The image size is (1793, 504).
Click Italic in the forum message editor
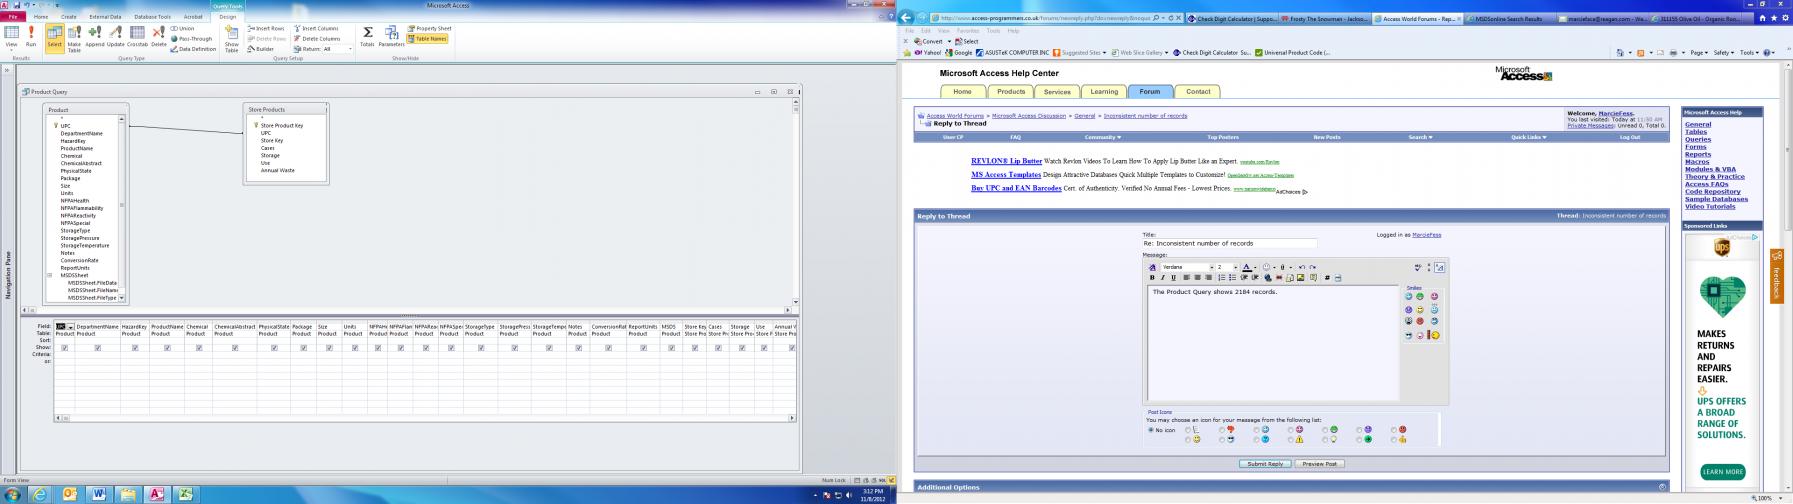click(x=1162, y=278)
